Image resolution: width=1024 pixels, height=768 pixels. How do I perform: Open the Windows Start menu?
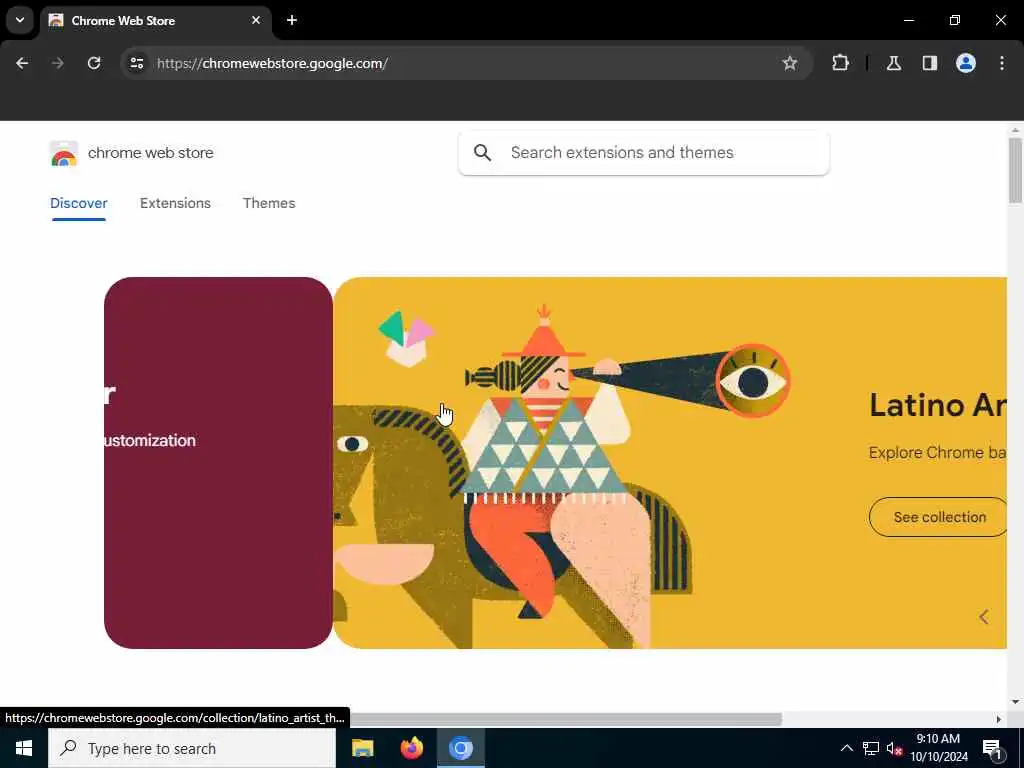24,748
